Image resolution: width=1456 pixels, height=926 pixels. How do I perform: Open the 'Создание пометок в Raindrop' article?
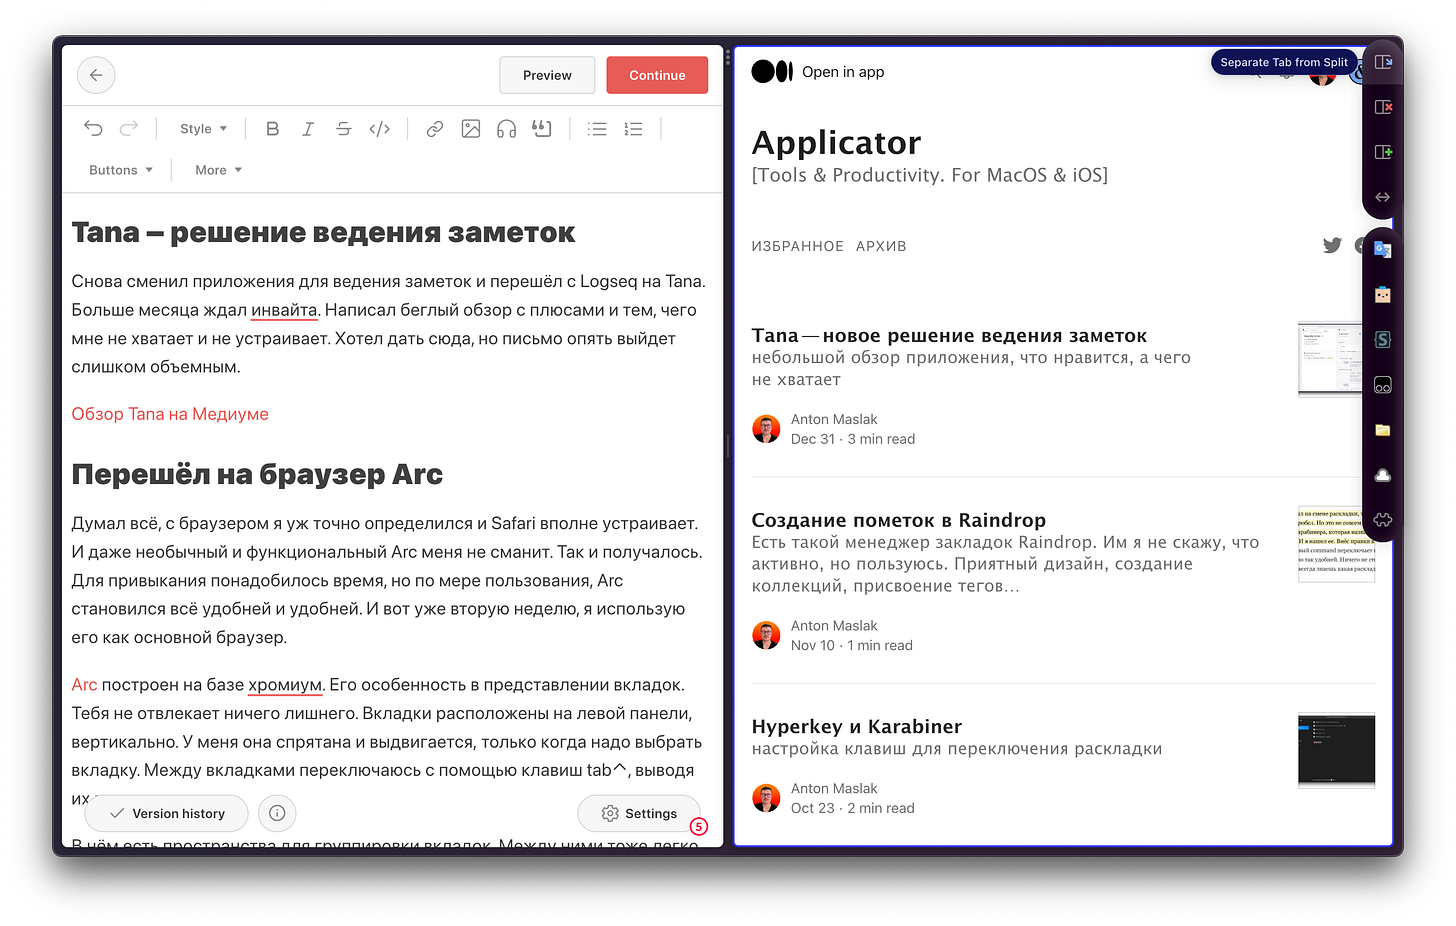(x=898, y=520)
